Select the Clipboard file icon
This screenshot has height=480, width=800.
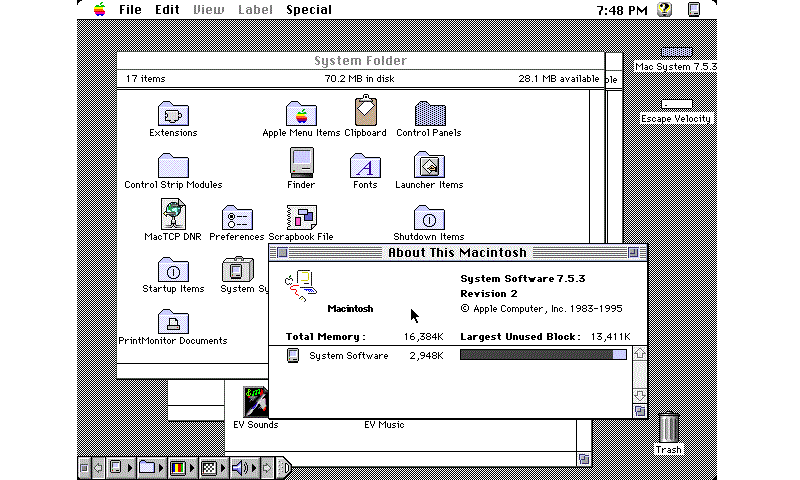[365, 111]
